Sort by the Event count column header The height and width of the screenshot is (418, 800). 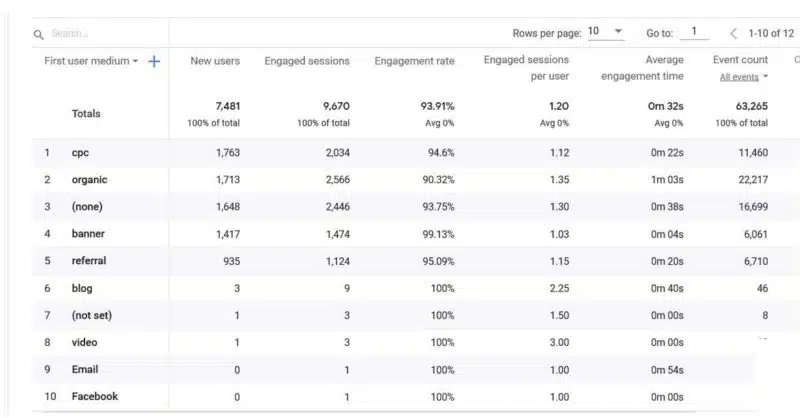(x=740, y=60)
